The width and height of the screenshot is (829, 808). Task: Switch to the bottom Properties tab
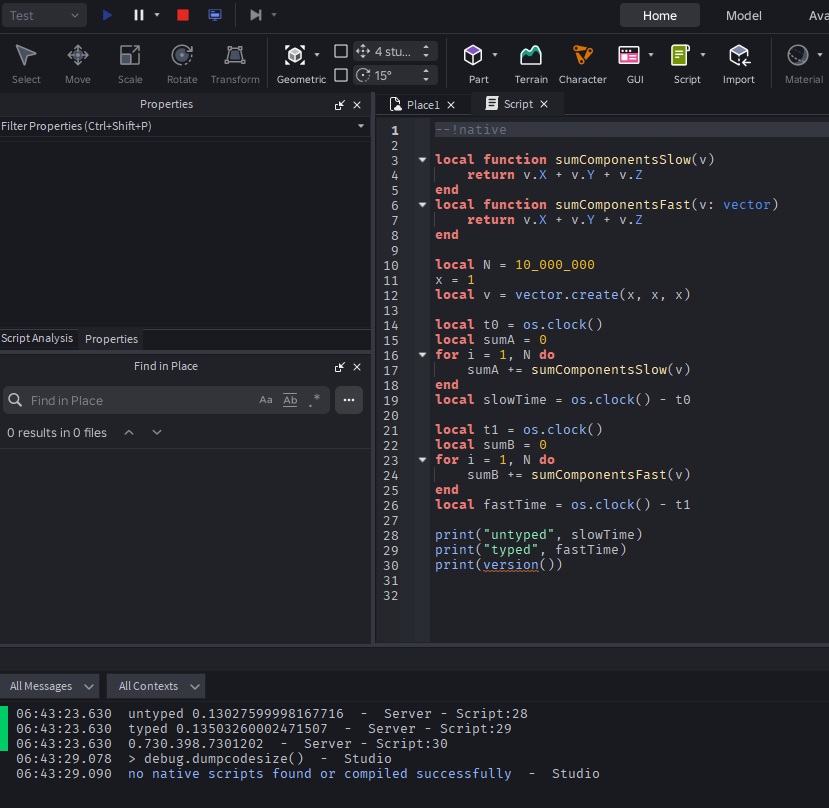(x=112, y=339)
